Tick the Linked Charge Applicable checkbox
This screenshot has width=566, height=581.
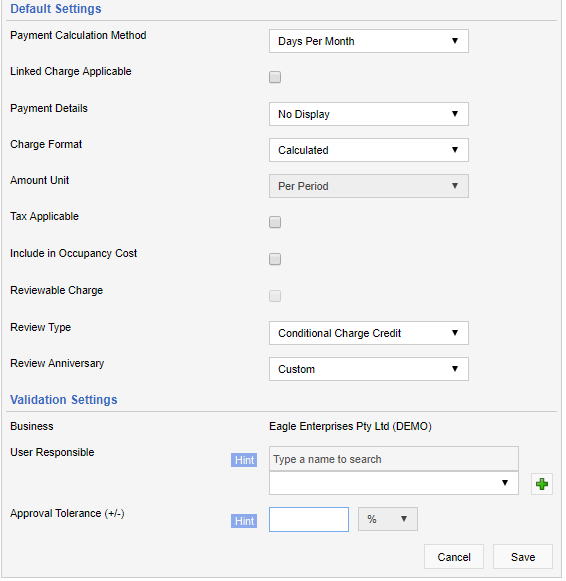pyautogui.click(x=276, y=77)
